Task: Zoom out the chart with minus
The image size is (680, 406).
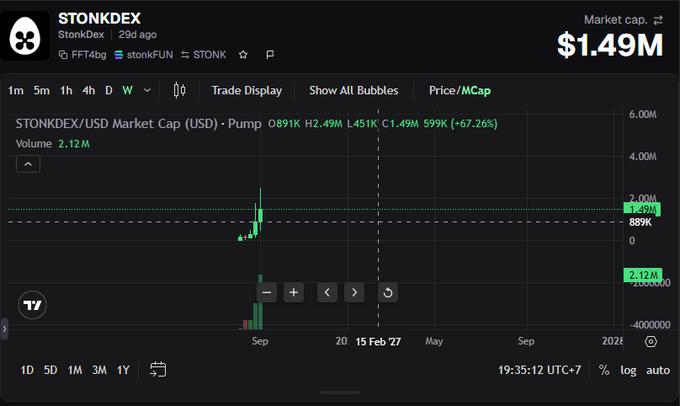Action: click(267, 292)
